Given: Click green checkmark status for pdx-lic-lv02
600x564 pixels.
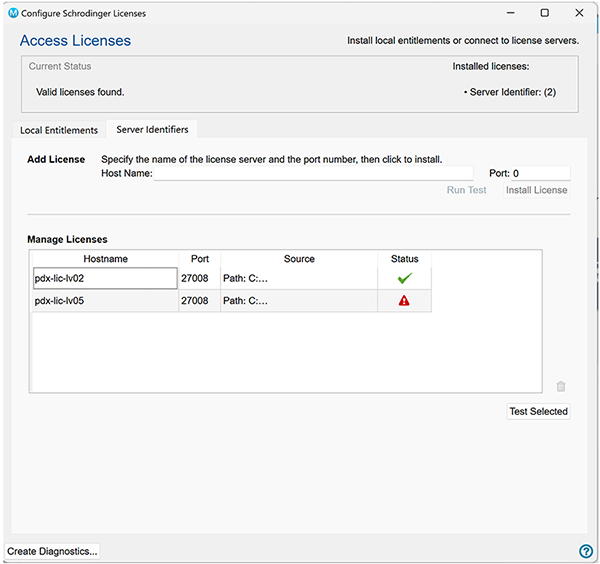Looking at the screenshot, I should pyautogui.click(x=404, y=278).
